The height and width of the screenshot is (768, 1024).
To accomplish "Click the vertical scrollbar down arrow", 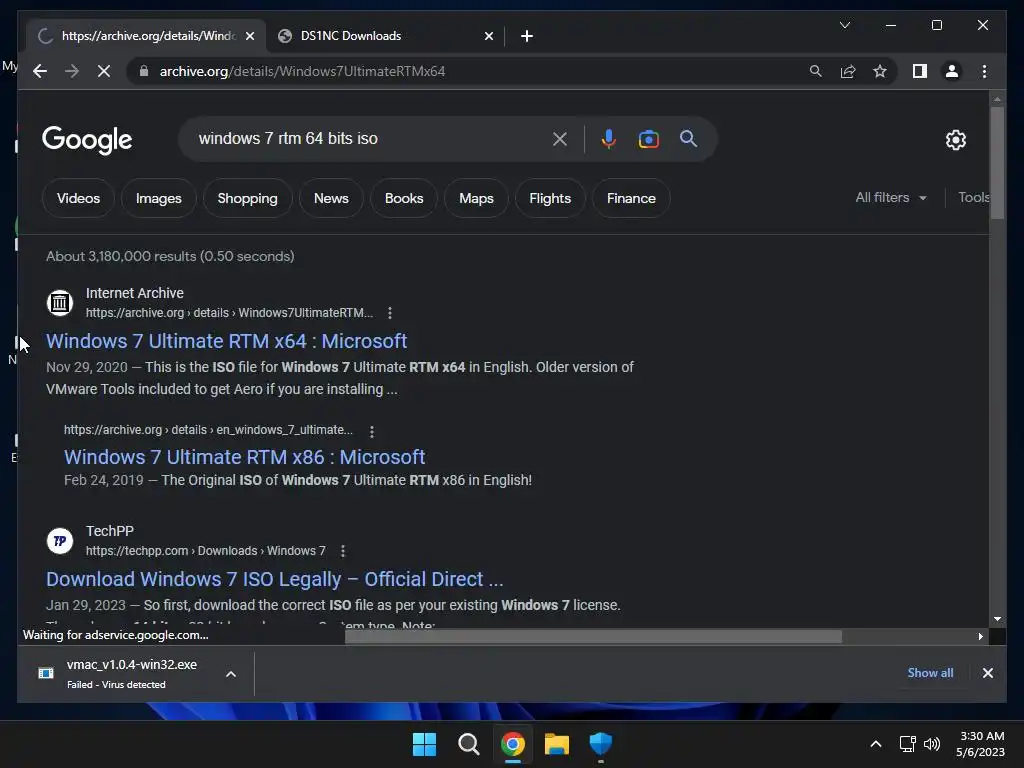I will pos(997,618).
